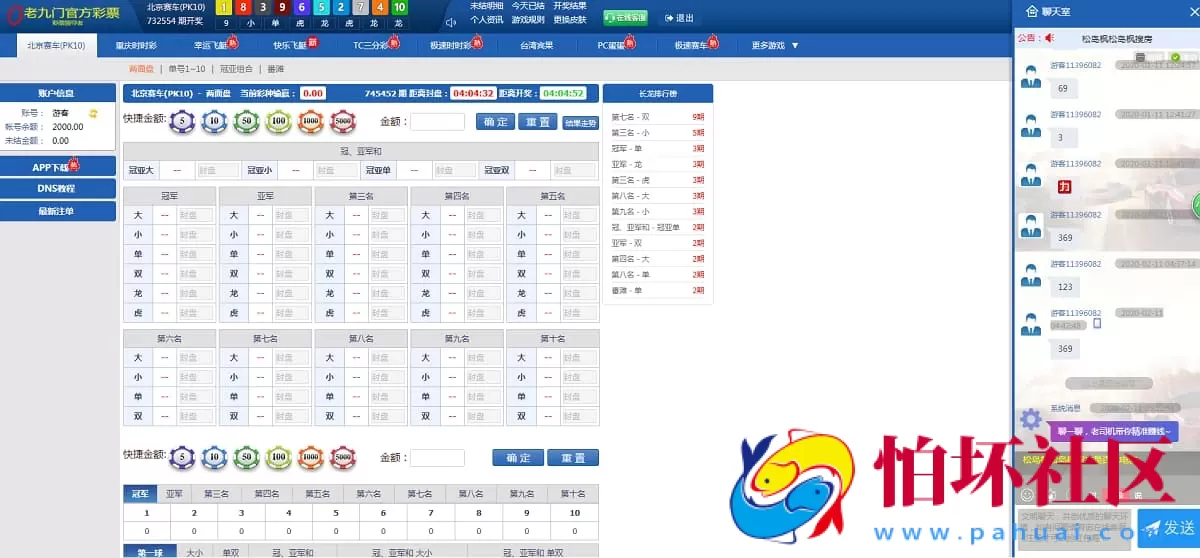Click the red 力 sticker message in chat
This screenshot has width=1200, height=558.
[1065, 185]
